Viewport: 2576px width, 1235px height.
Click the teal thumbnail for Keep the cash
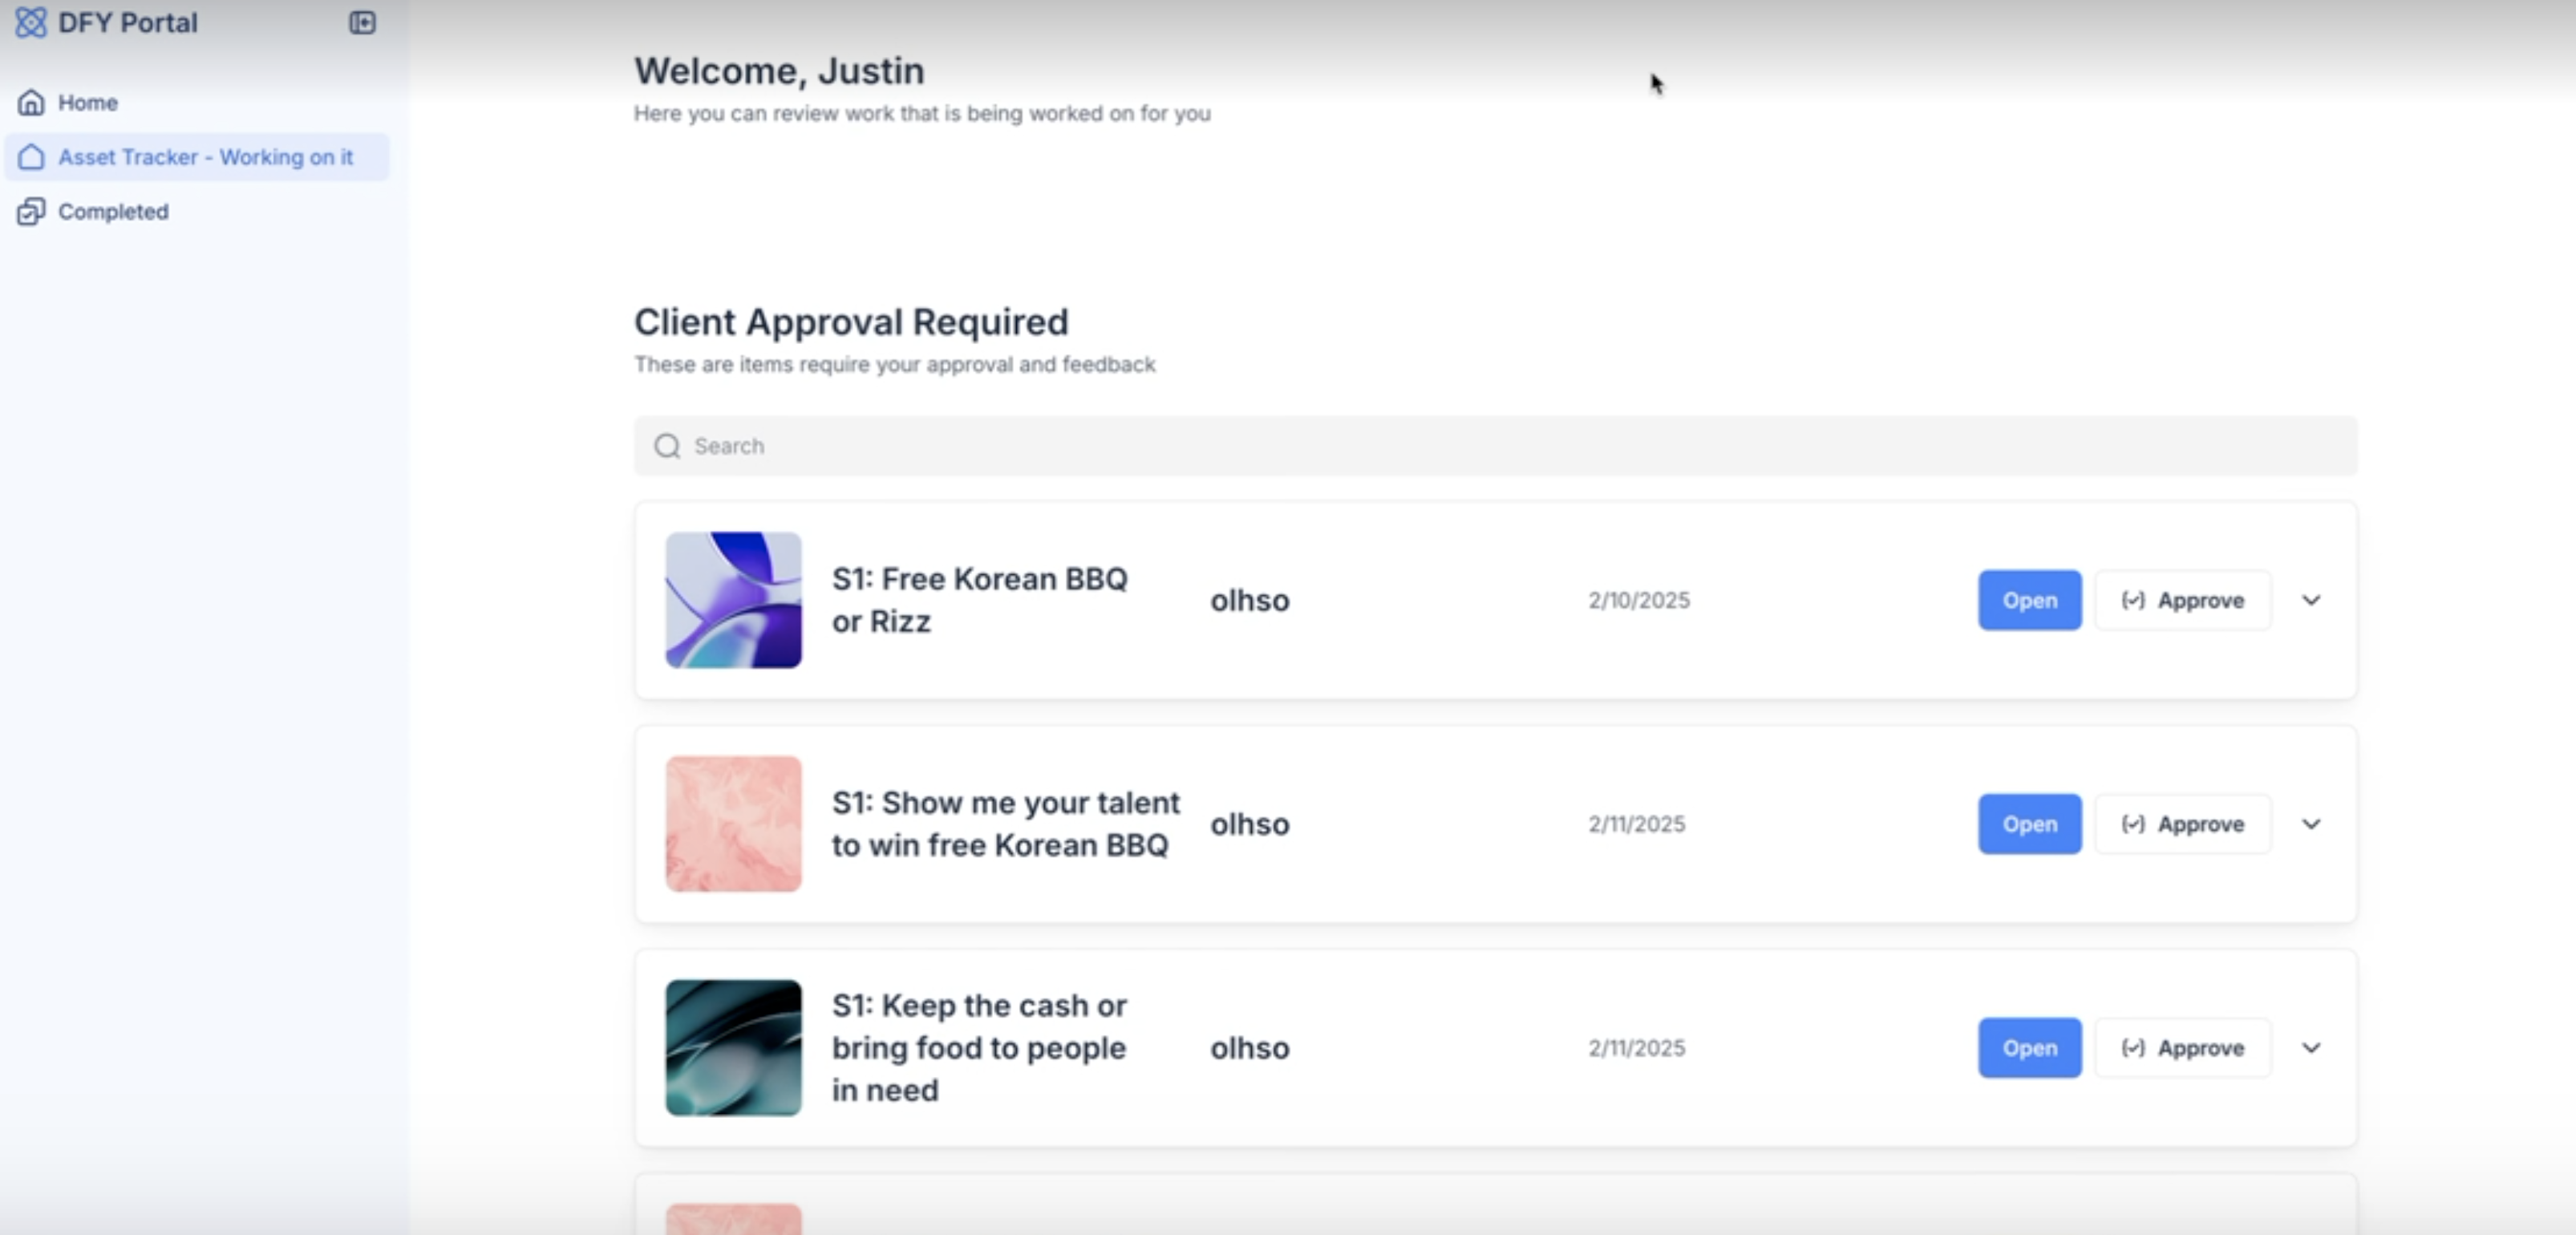coord(733,1048)
